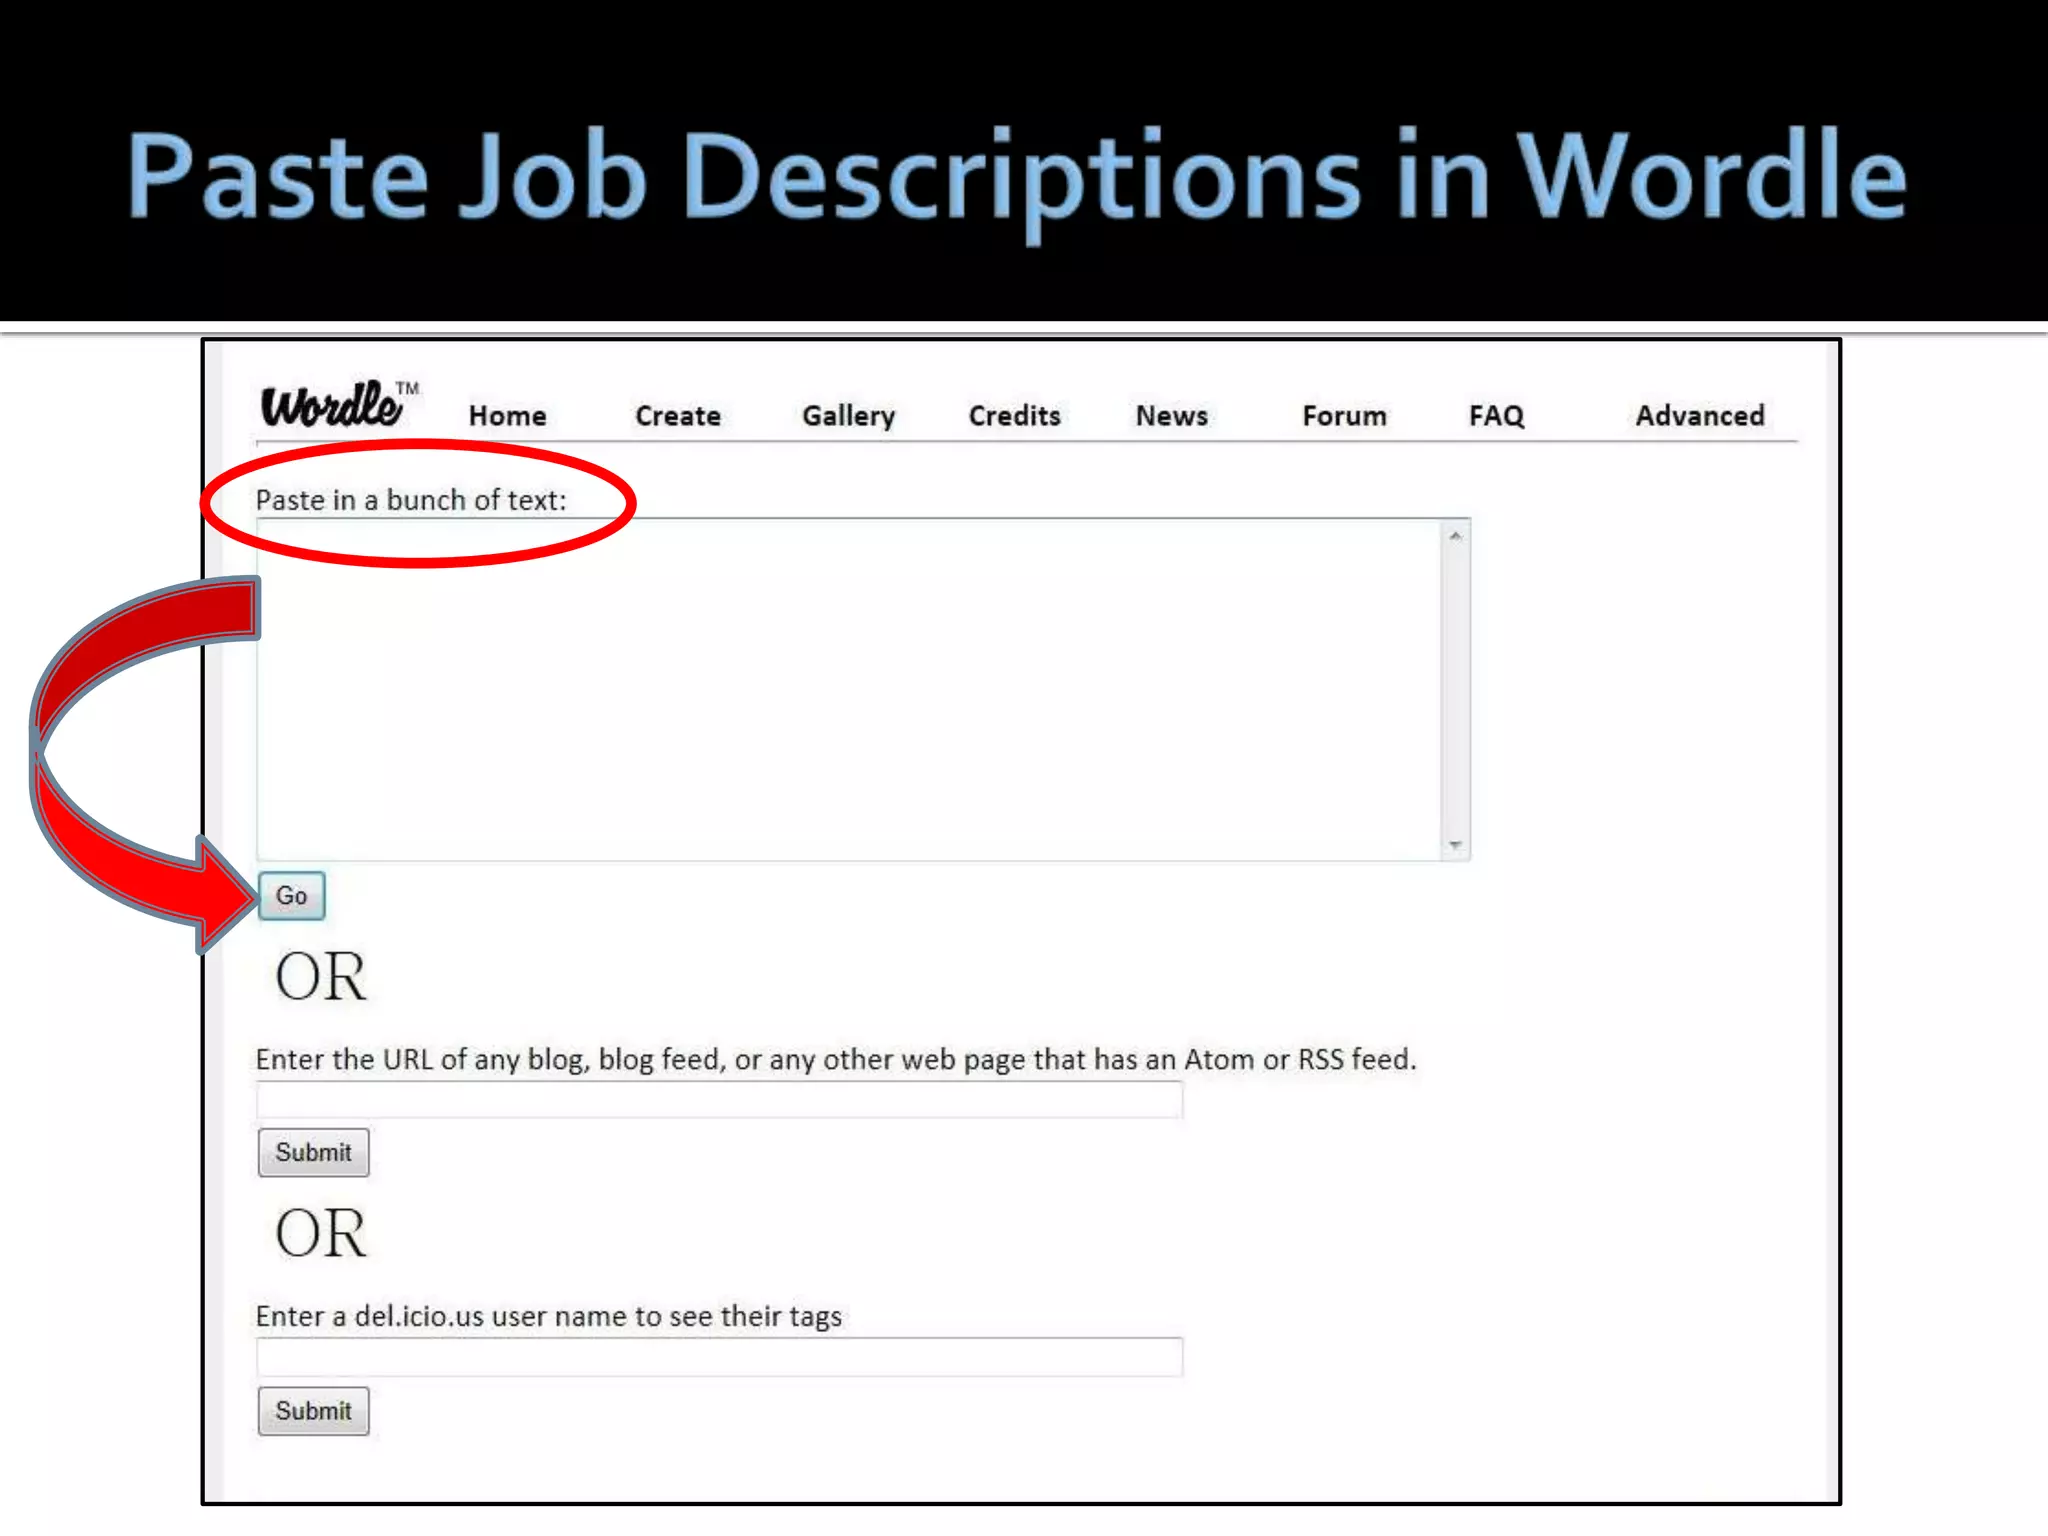Click the text area scroll down arrow
Screen dimensions: 2048x1536
[1455, 845]
